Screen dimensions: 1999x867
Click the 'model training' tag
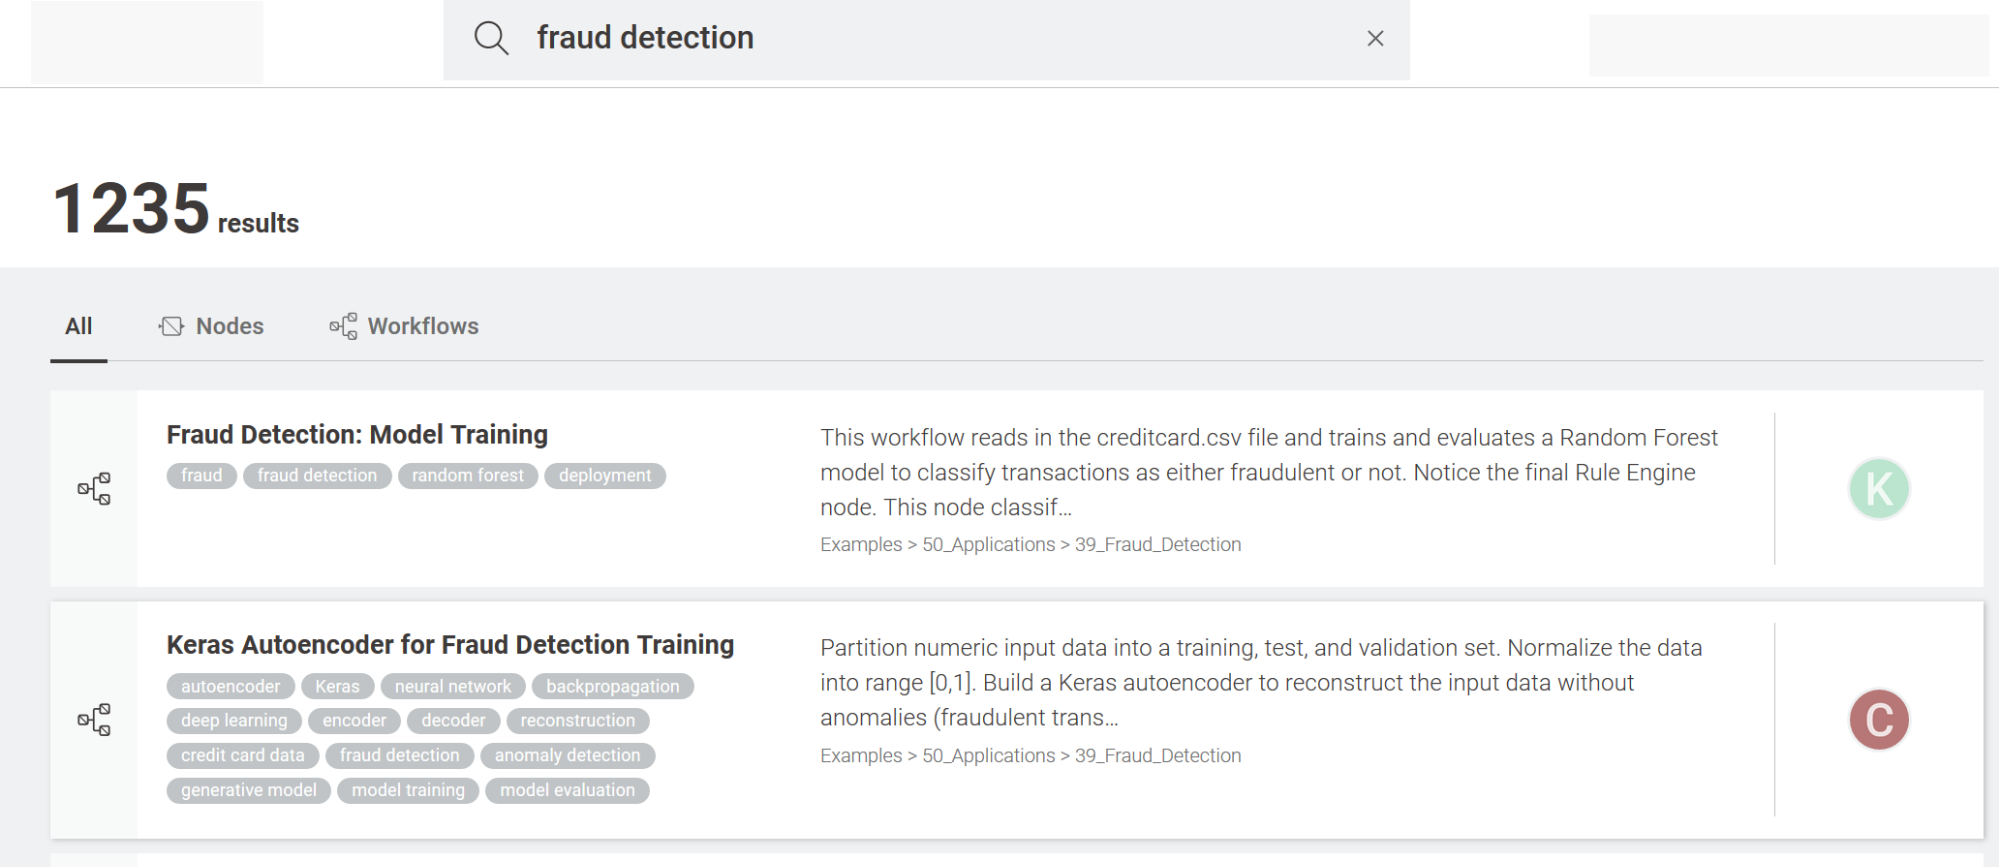[409, 791]
